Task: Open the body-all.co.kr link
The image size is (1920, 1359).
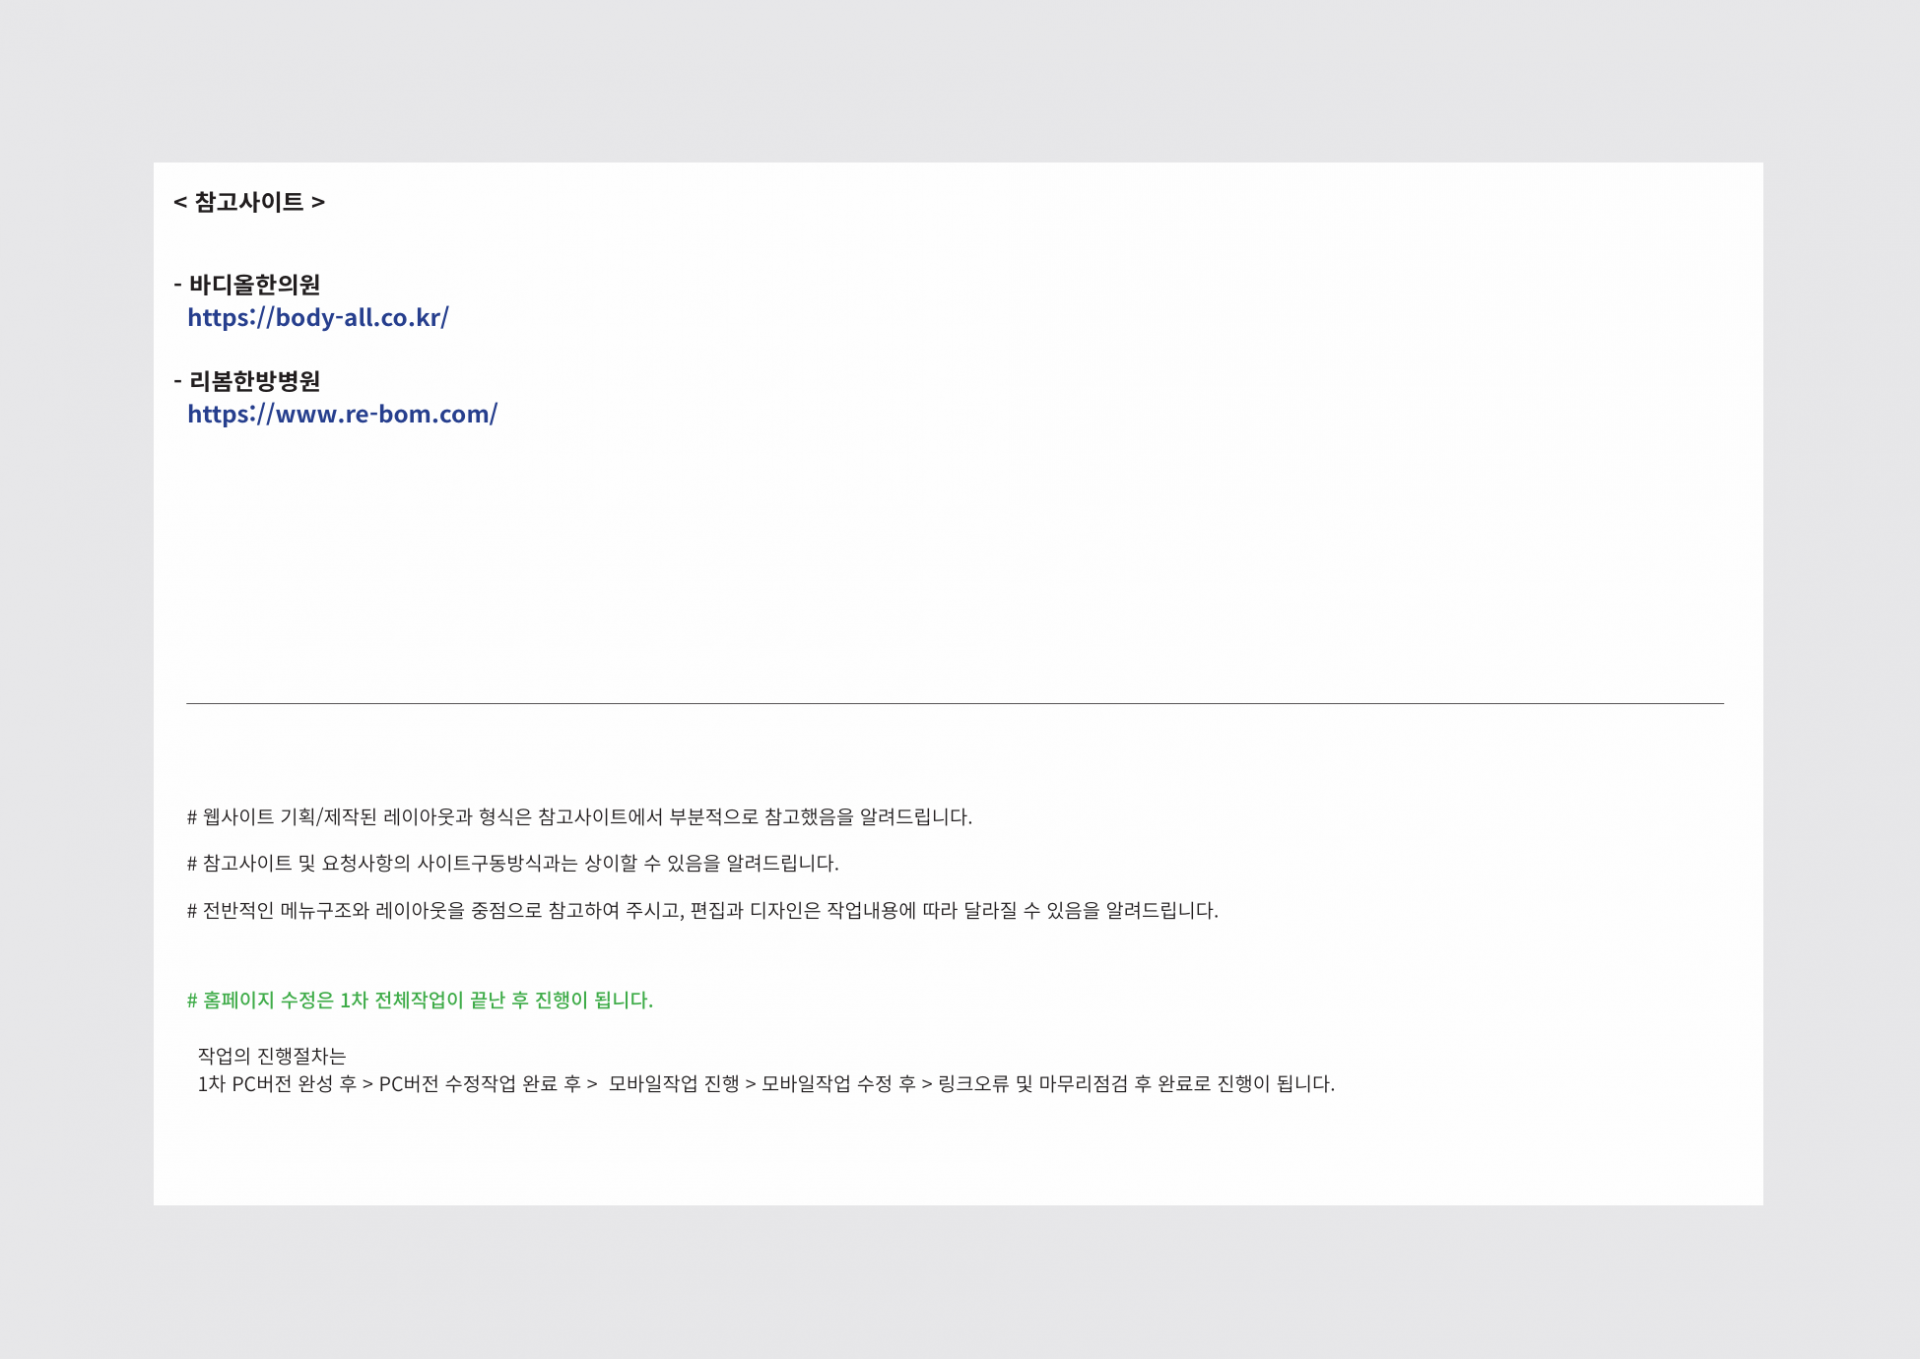Action: (318, 318)
